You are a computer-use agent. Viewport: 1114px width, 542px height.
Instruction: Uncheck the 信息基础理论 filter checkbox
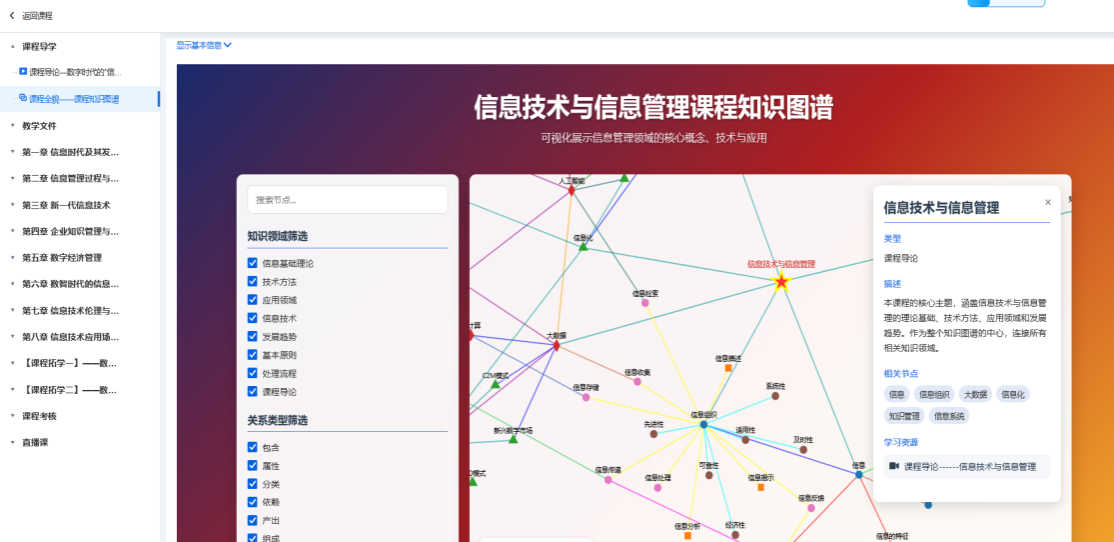coord(253,264)
